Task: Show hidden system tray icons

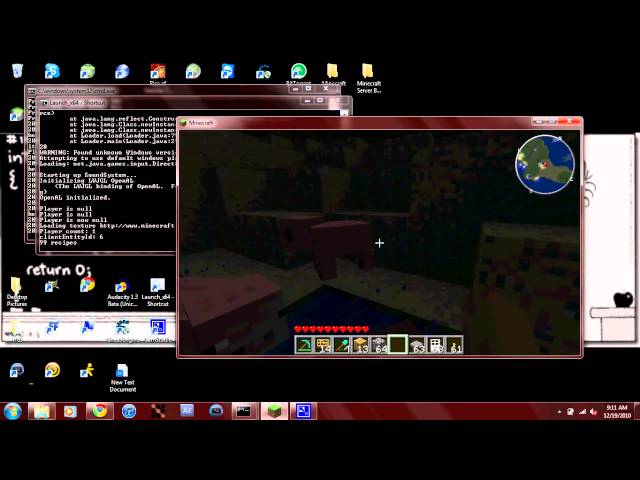Action: click(559, 412)
